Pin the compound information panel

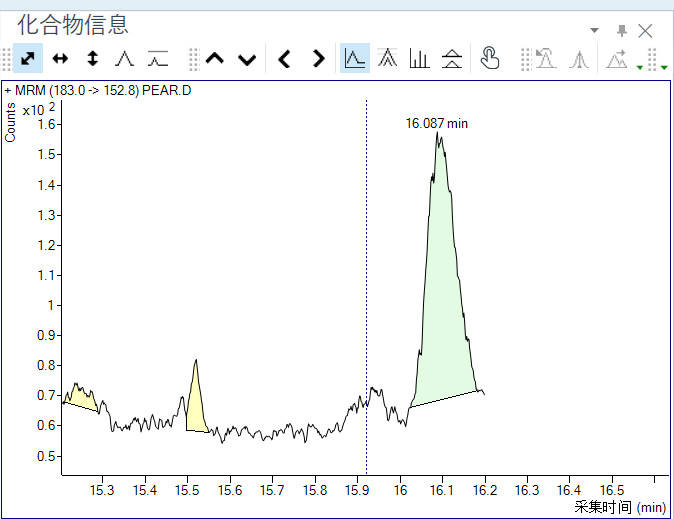tap(622, 31)
